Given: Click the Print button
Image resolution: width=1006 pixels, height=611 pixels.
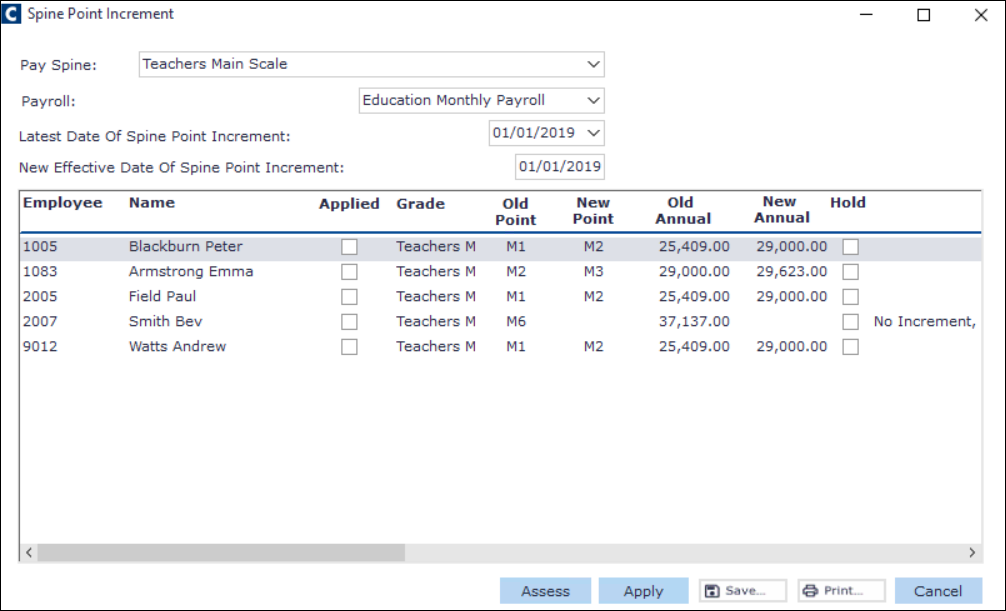Looking at the screenshot, I should (842, 590).
